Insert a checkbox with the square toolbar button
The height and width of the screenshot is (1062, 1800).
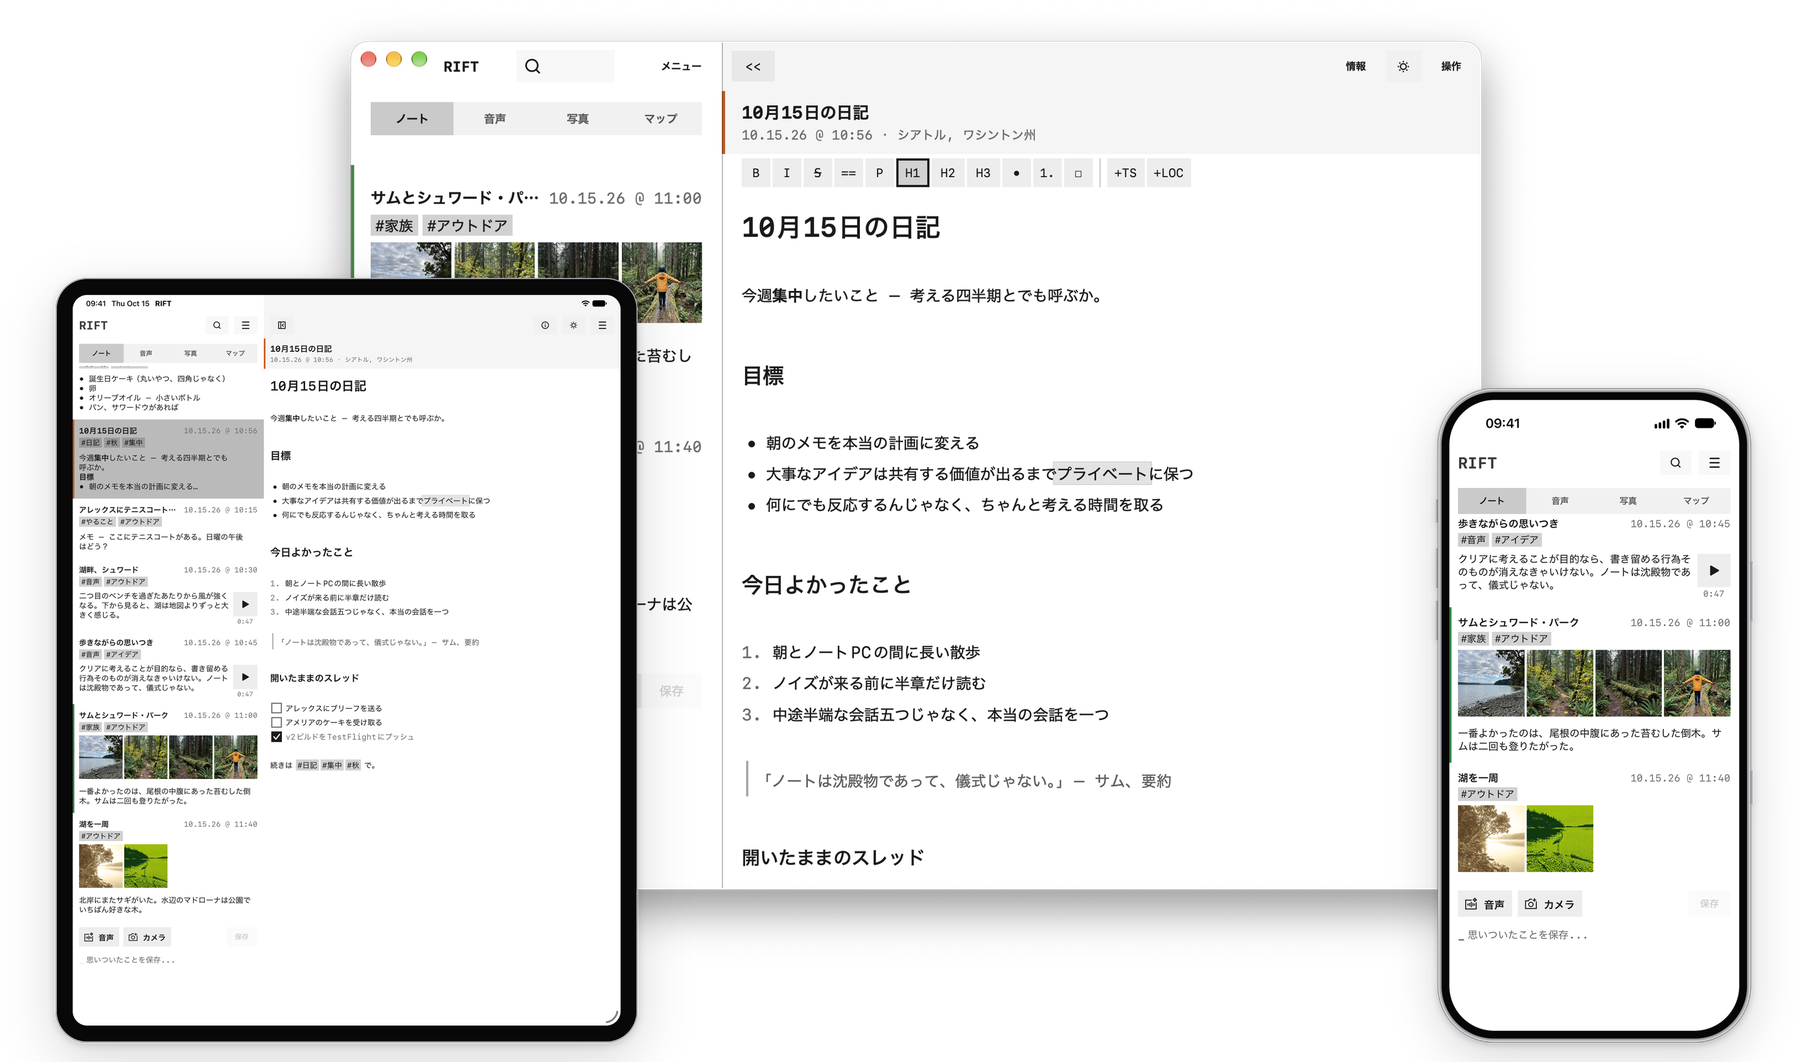coord(1078,173)
